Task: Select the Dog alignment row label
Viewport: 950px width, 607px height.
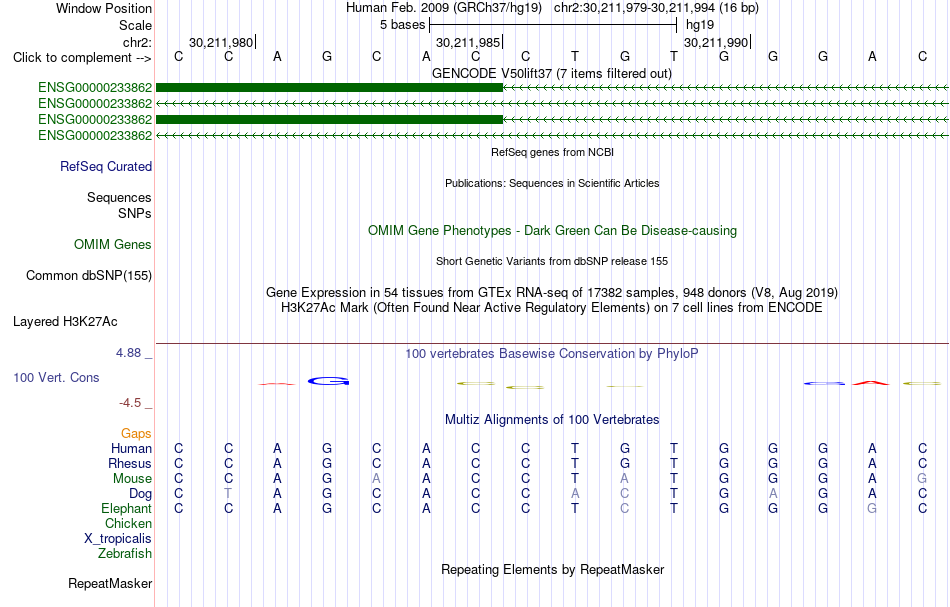Action: (141, 494)
